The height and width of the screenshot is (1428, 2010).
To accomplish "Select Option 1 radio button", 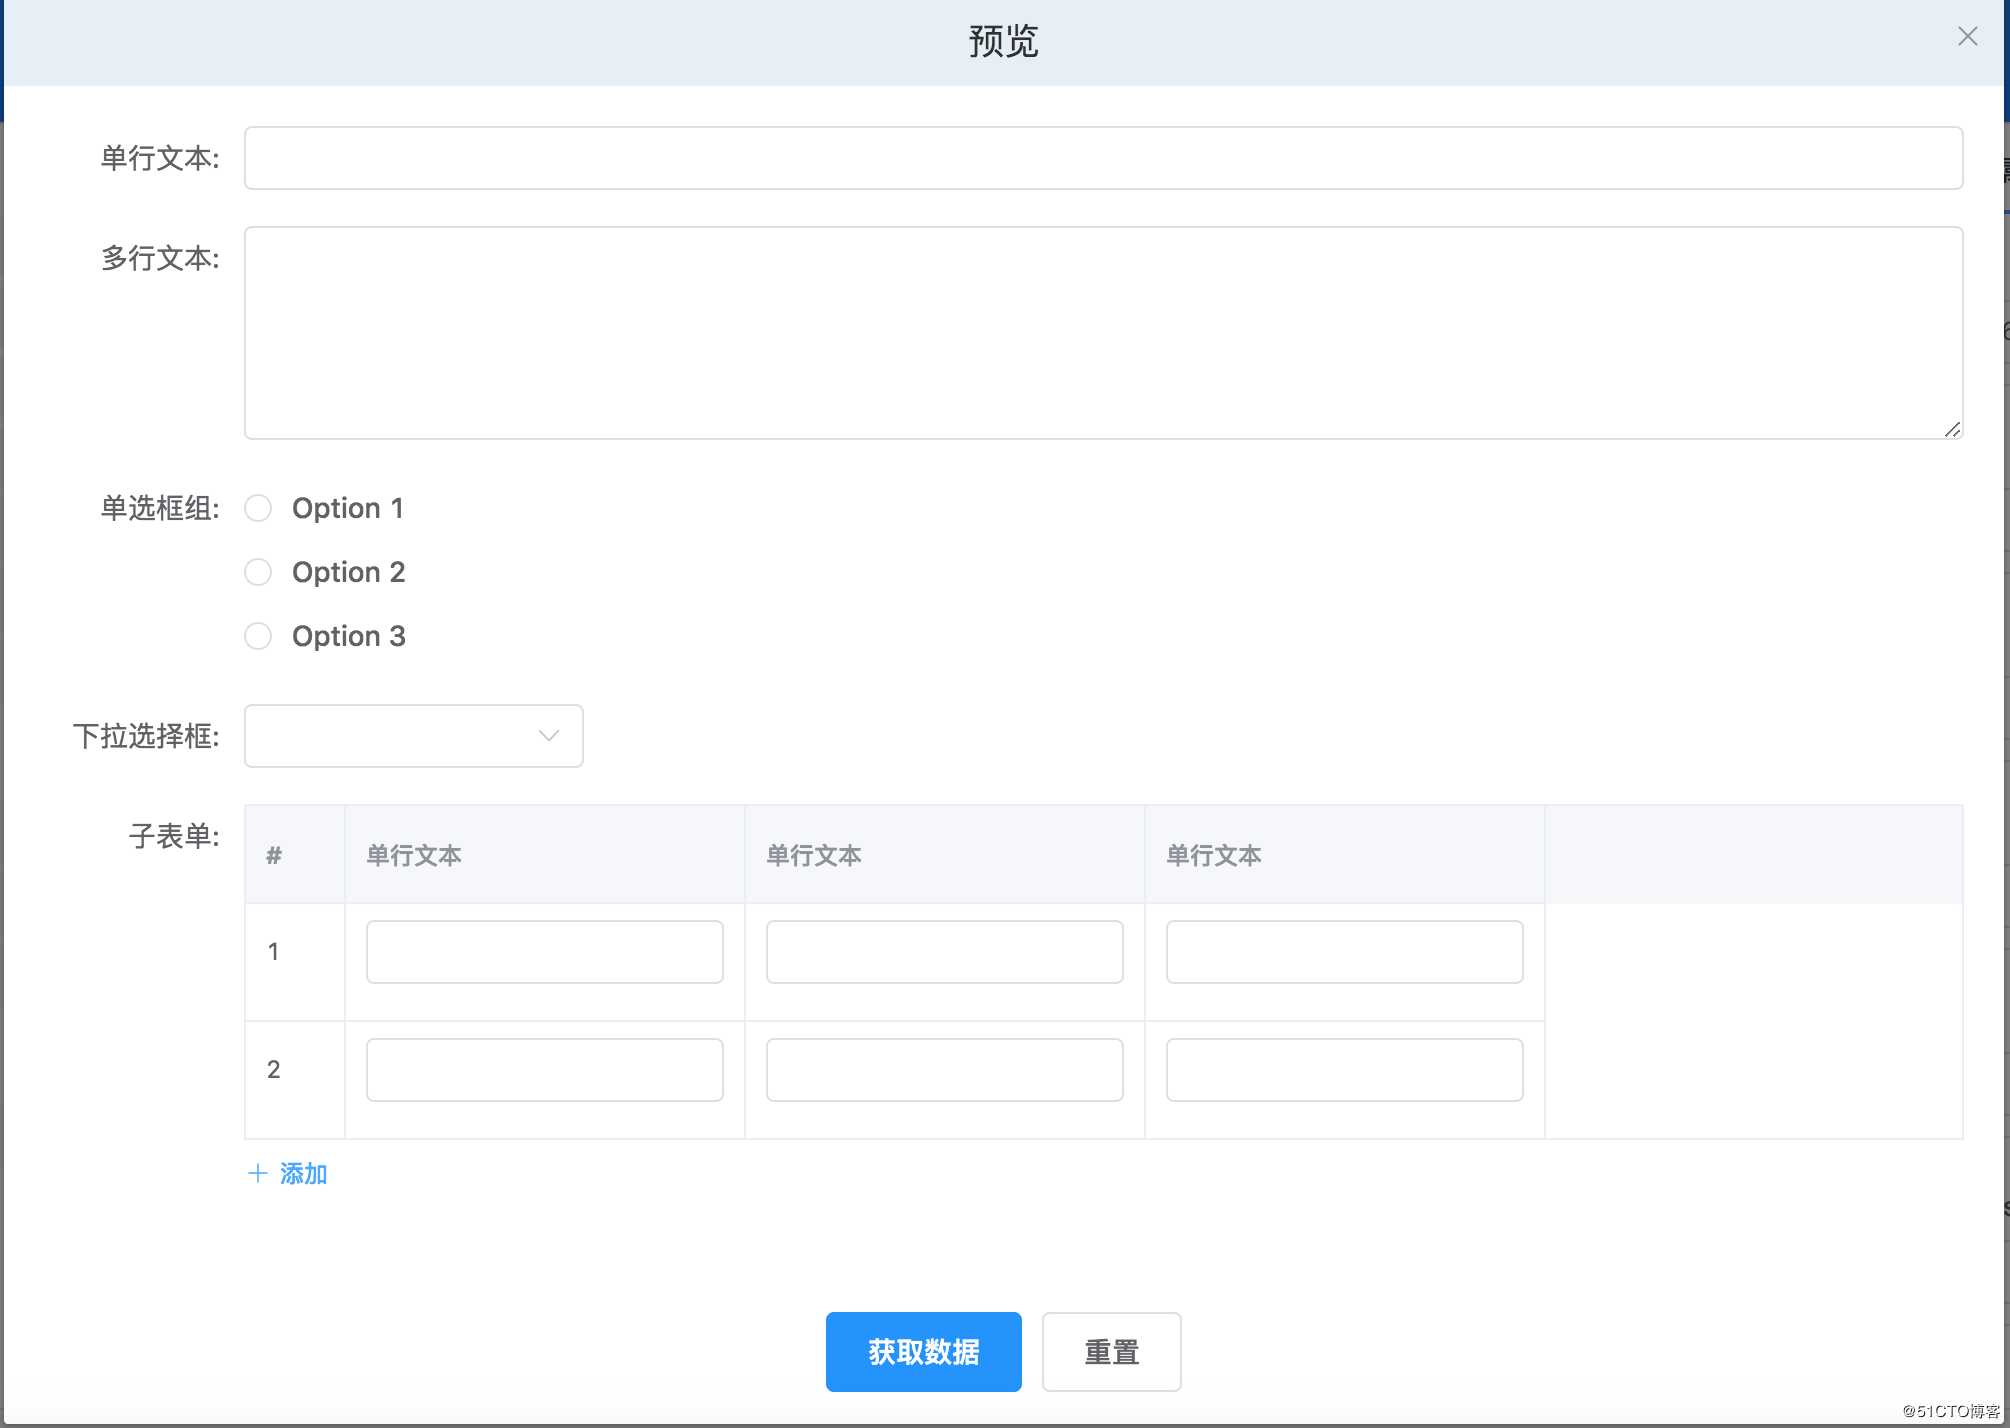I will (258, 508).
